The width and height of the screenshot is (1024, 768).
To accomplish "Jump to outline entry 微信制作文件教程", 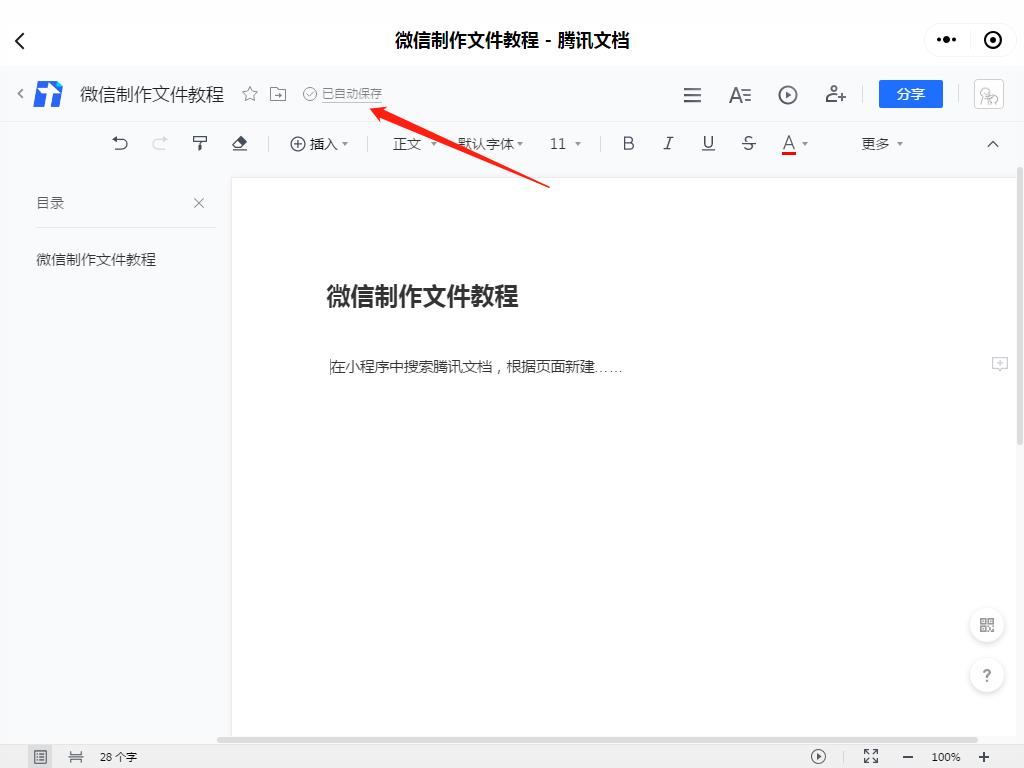I will (x=96, y=259).
